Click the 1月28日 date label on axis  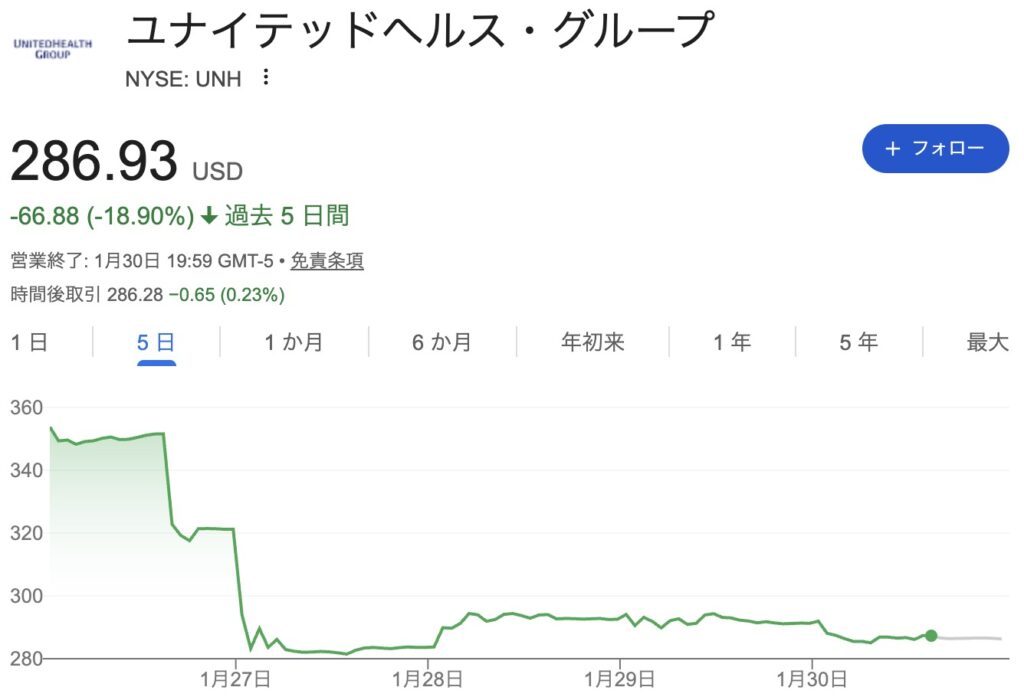427,679
